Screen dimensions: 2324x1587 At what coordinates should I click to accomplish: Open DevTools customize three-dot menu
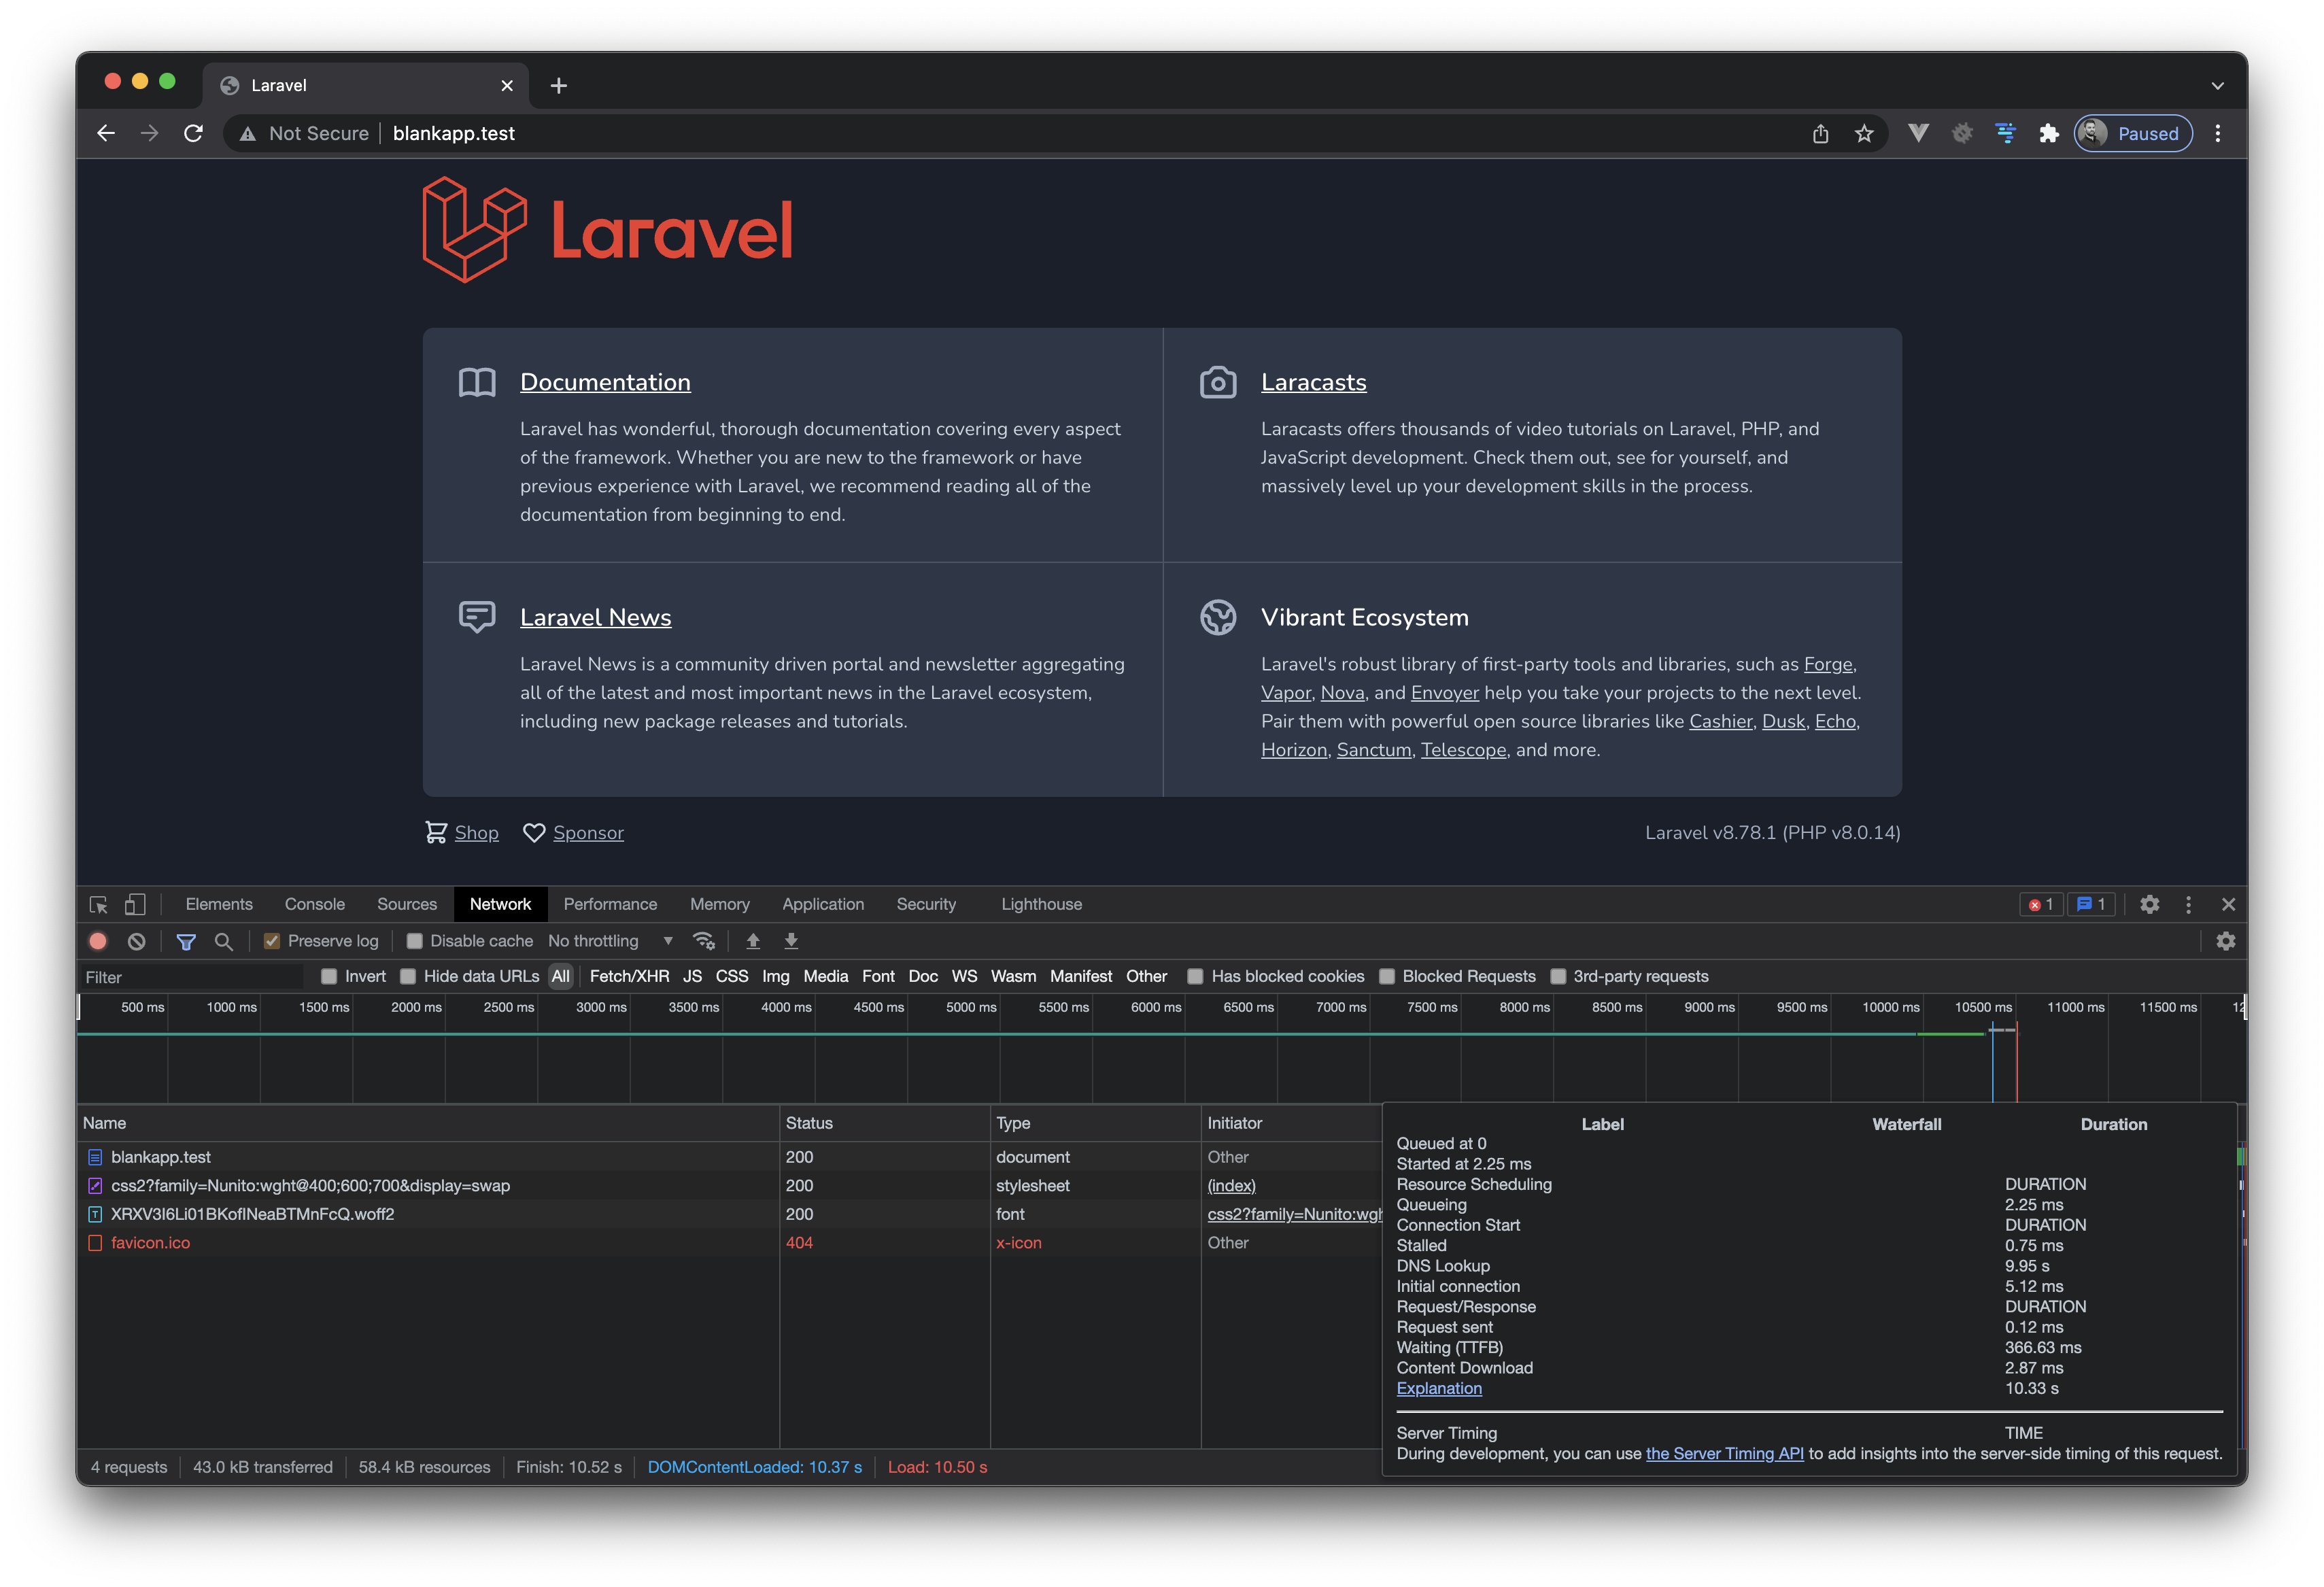click(x=2189, y=904)
